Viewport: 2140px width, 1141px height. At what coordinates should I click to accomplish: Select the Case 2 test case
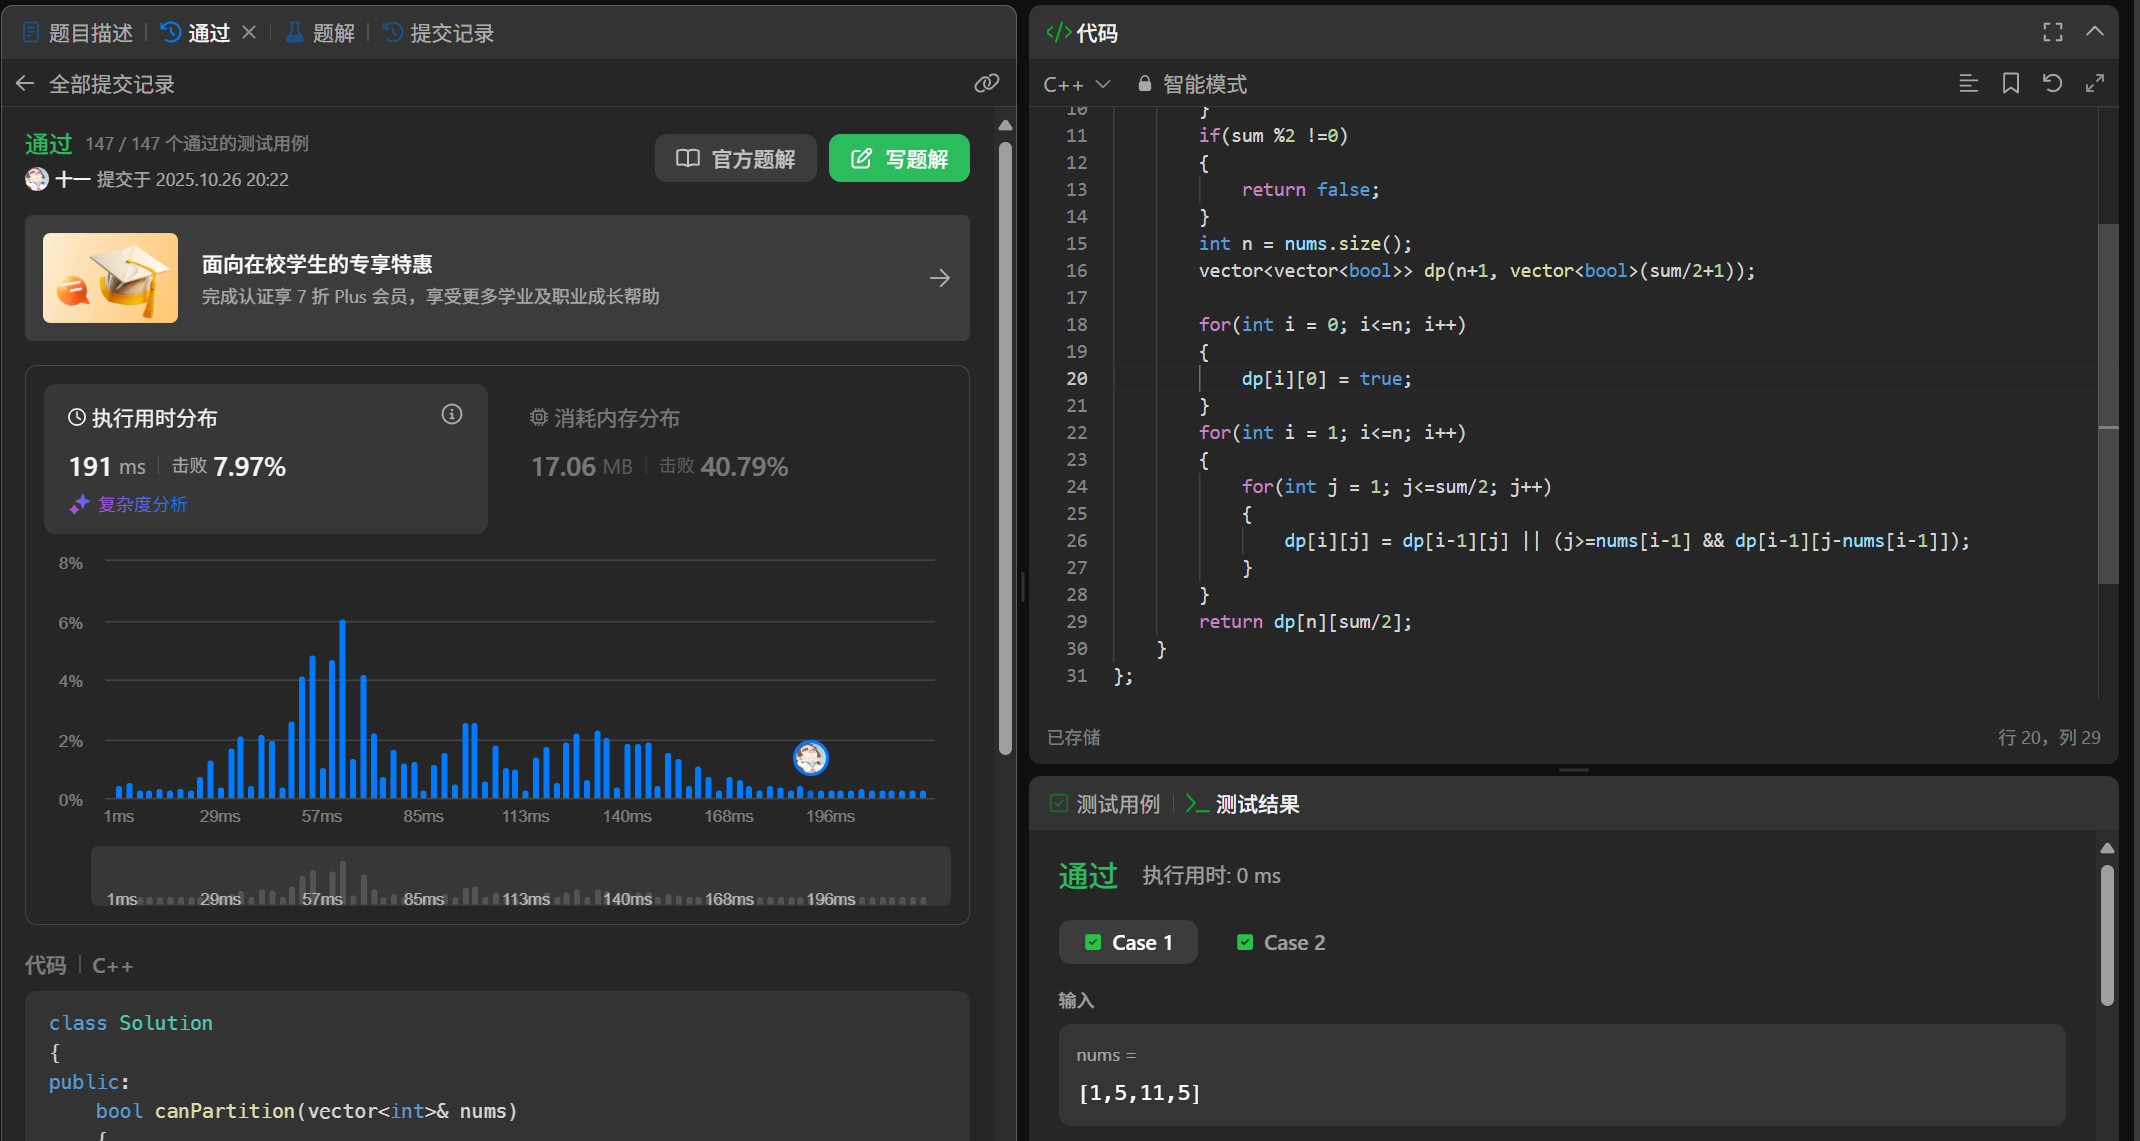coord(1281,942)
